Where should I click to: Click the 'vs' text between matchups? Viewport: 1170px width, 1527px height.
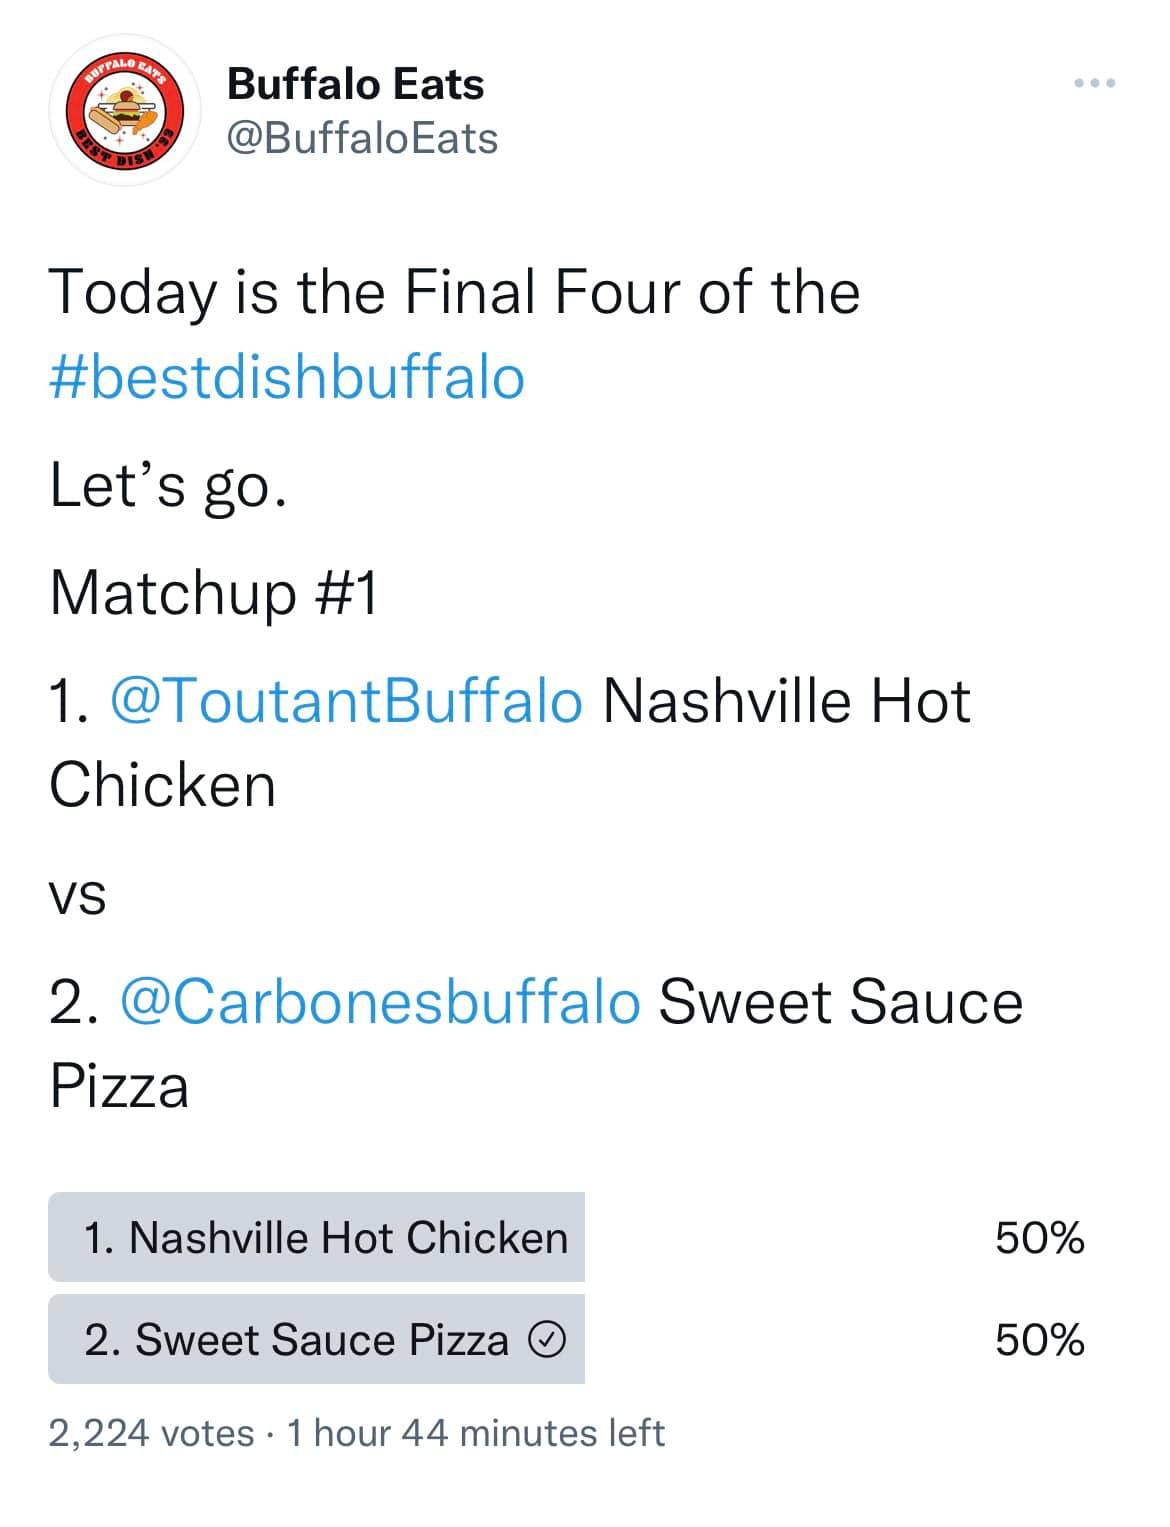pos(78,896)
